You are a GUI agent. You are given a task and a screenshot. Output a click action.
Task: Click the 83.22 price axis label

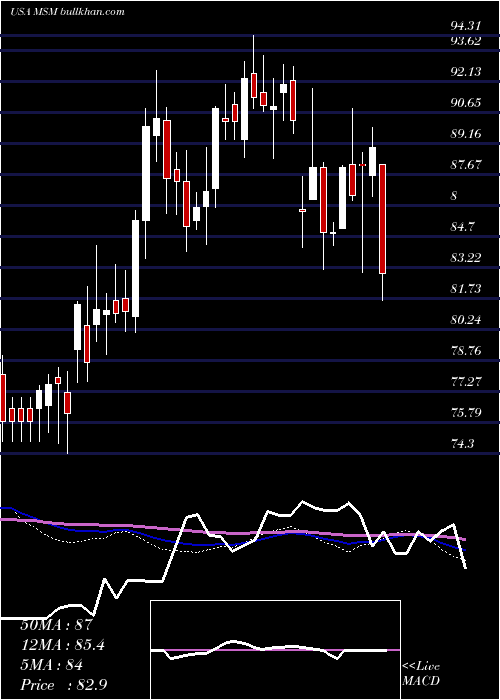[466, 258]
